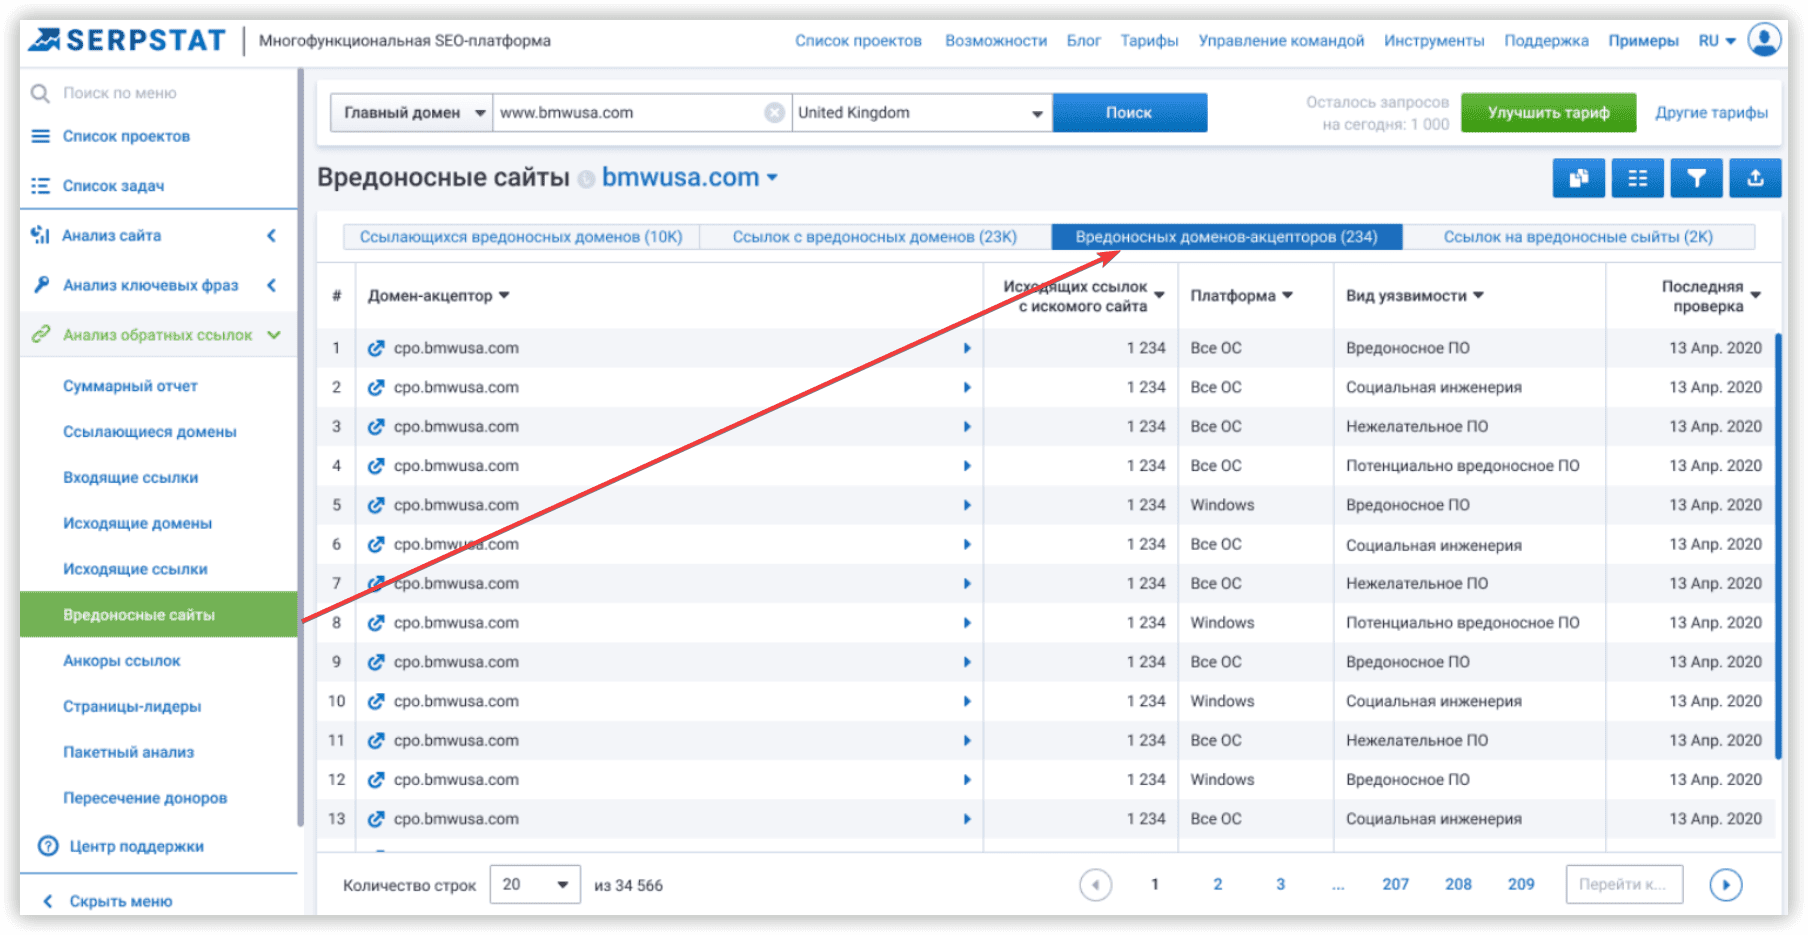Go to next page arrow in pagination
Screen dimensions: 1808x935
[x=1725, y=885]
